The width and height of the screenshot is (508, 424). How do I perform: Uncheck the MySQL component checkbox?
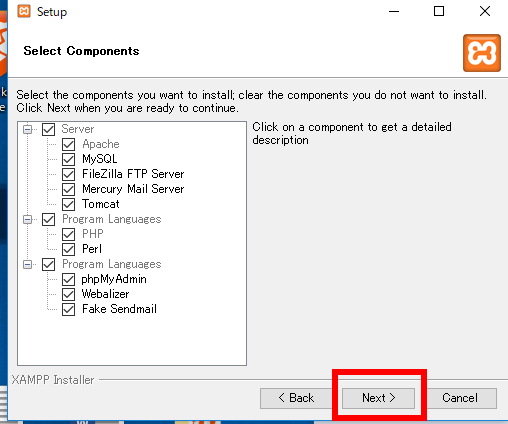[x=68, y=159]
